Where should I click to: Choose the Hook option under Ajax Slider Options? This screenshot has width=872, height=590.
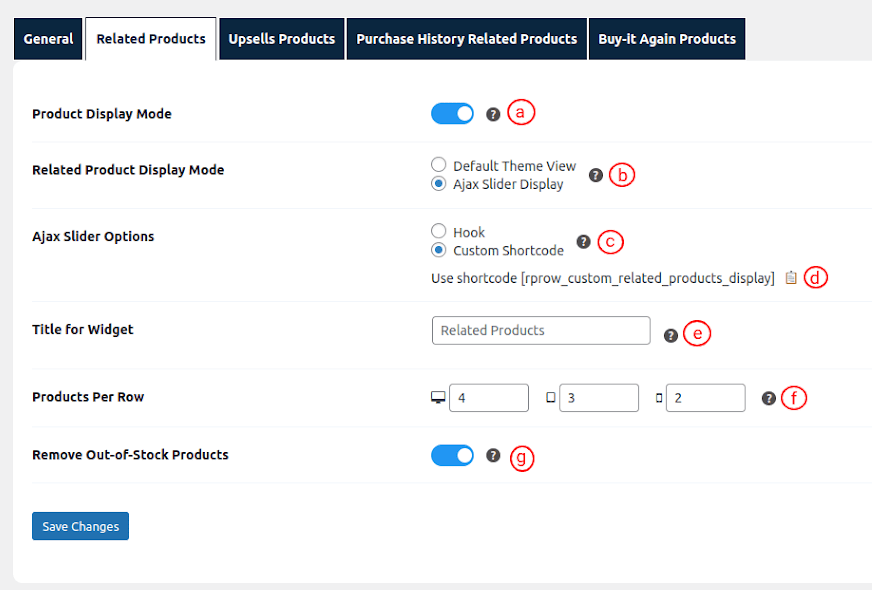[x=437, y=231]
